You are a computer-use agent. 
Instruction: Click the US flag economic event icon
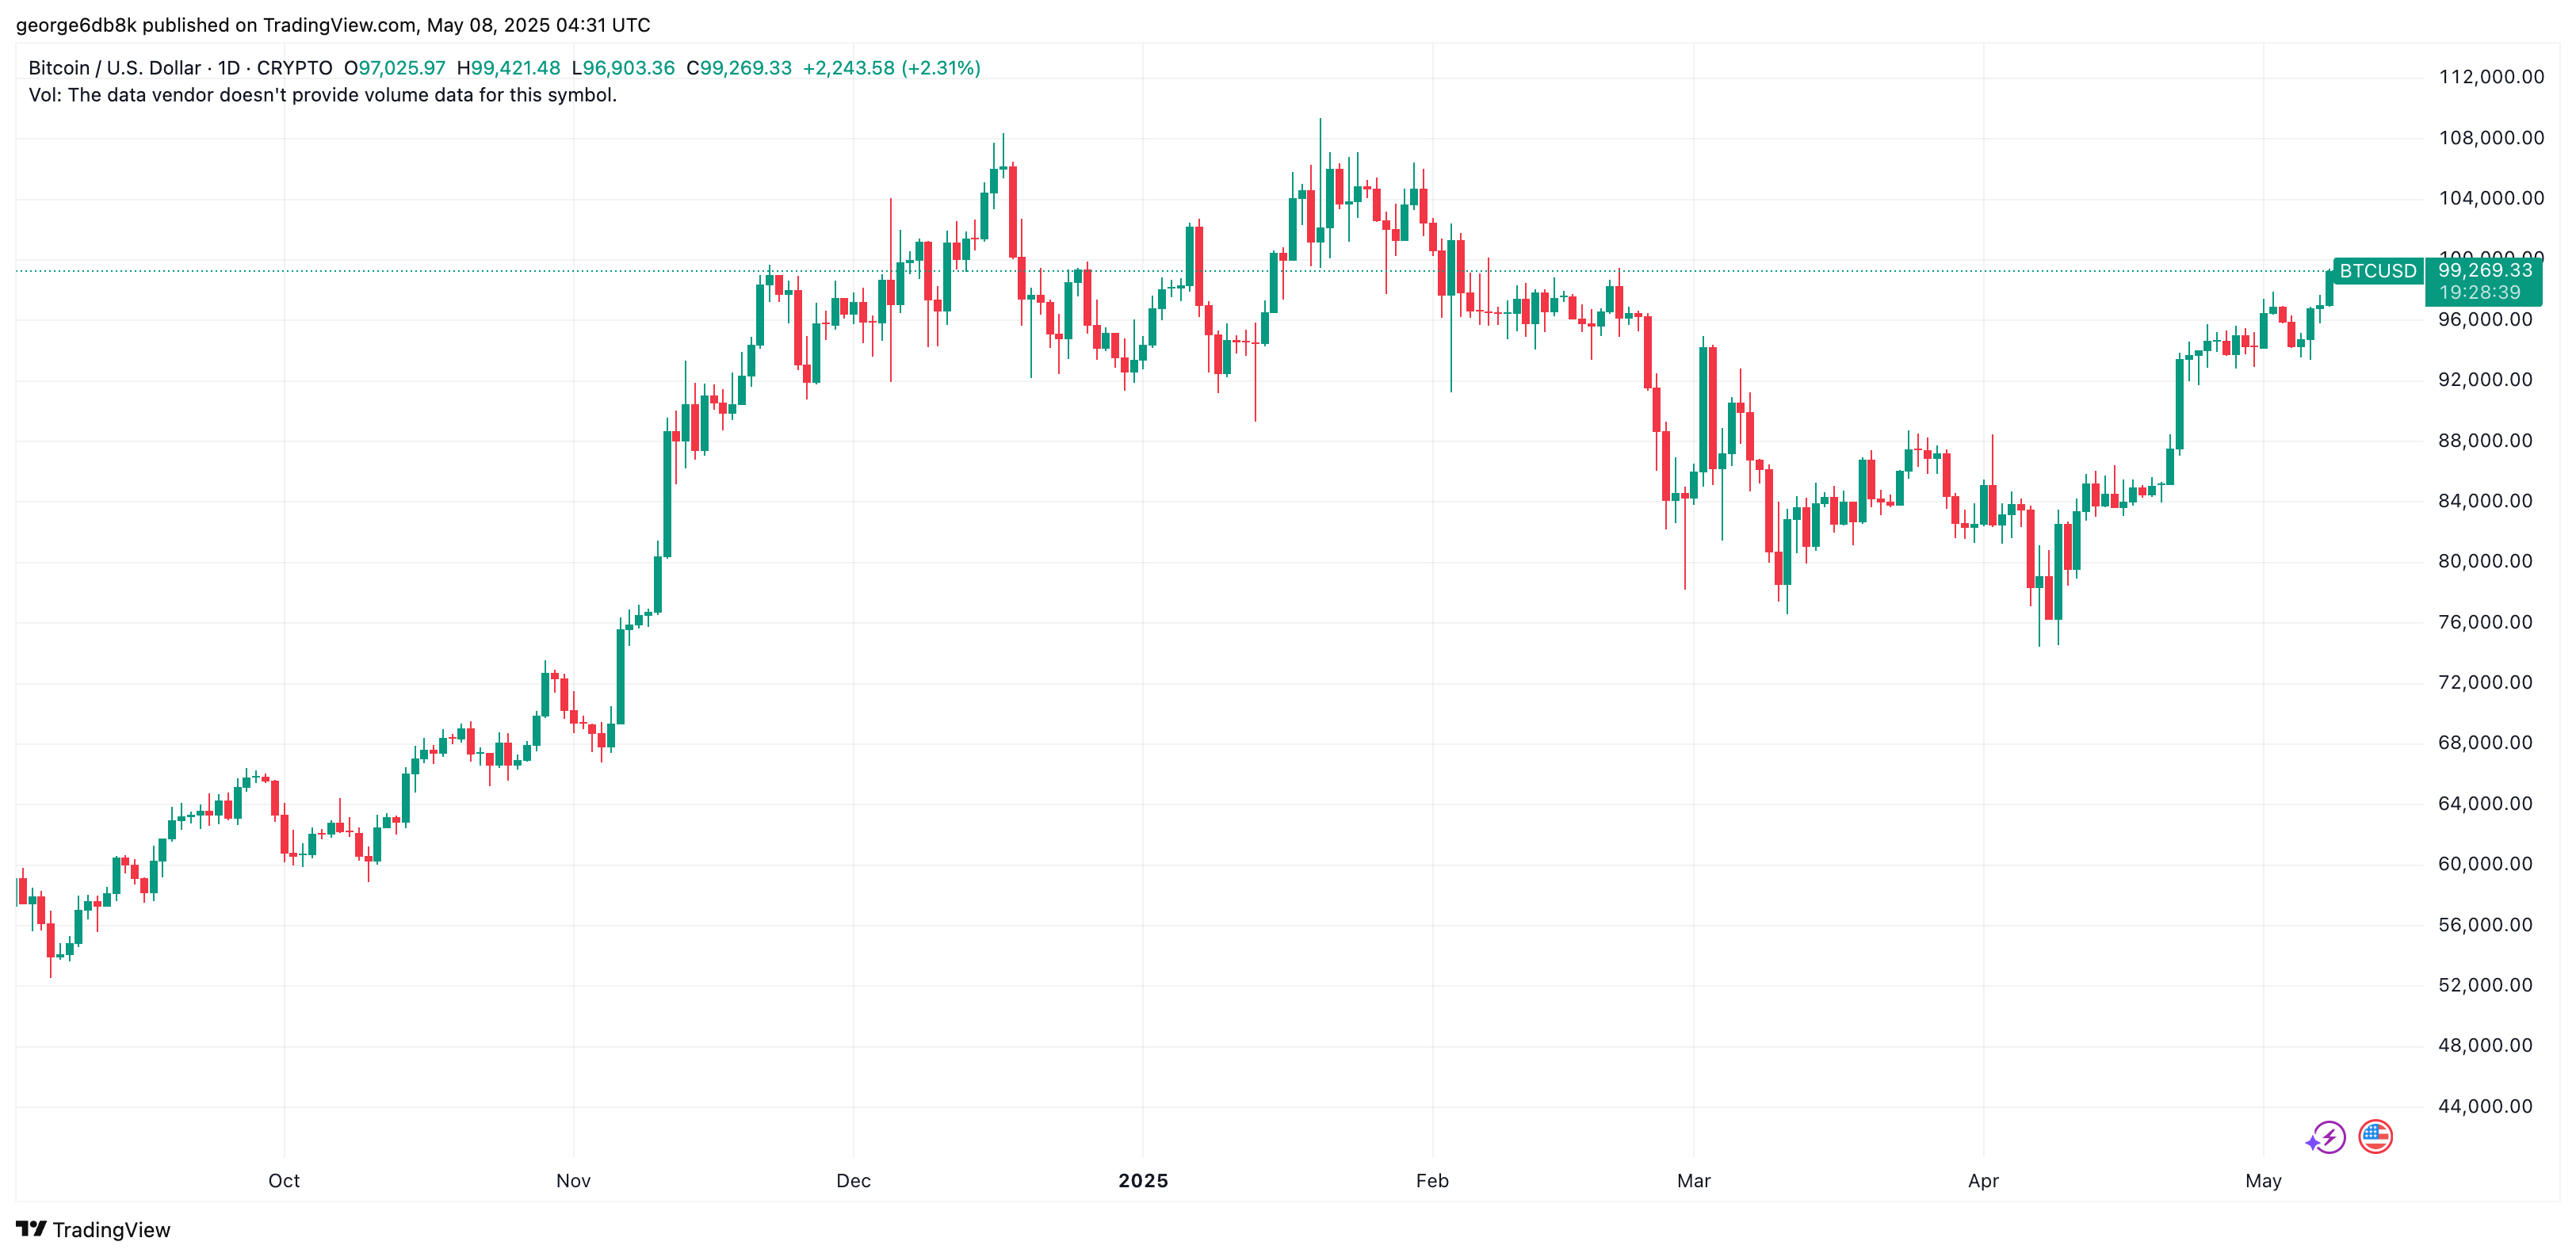(x=2375, y=1137)
